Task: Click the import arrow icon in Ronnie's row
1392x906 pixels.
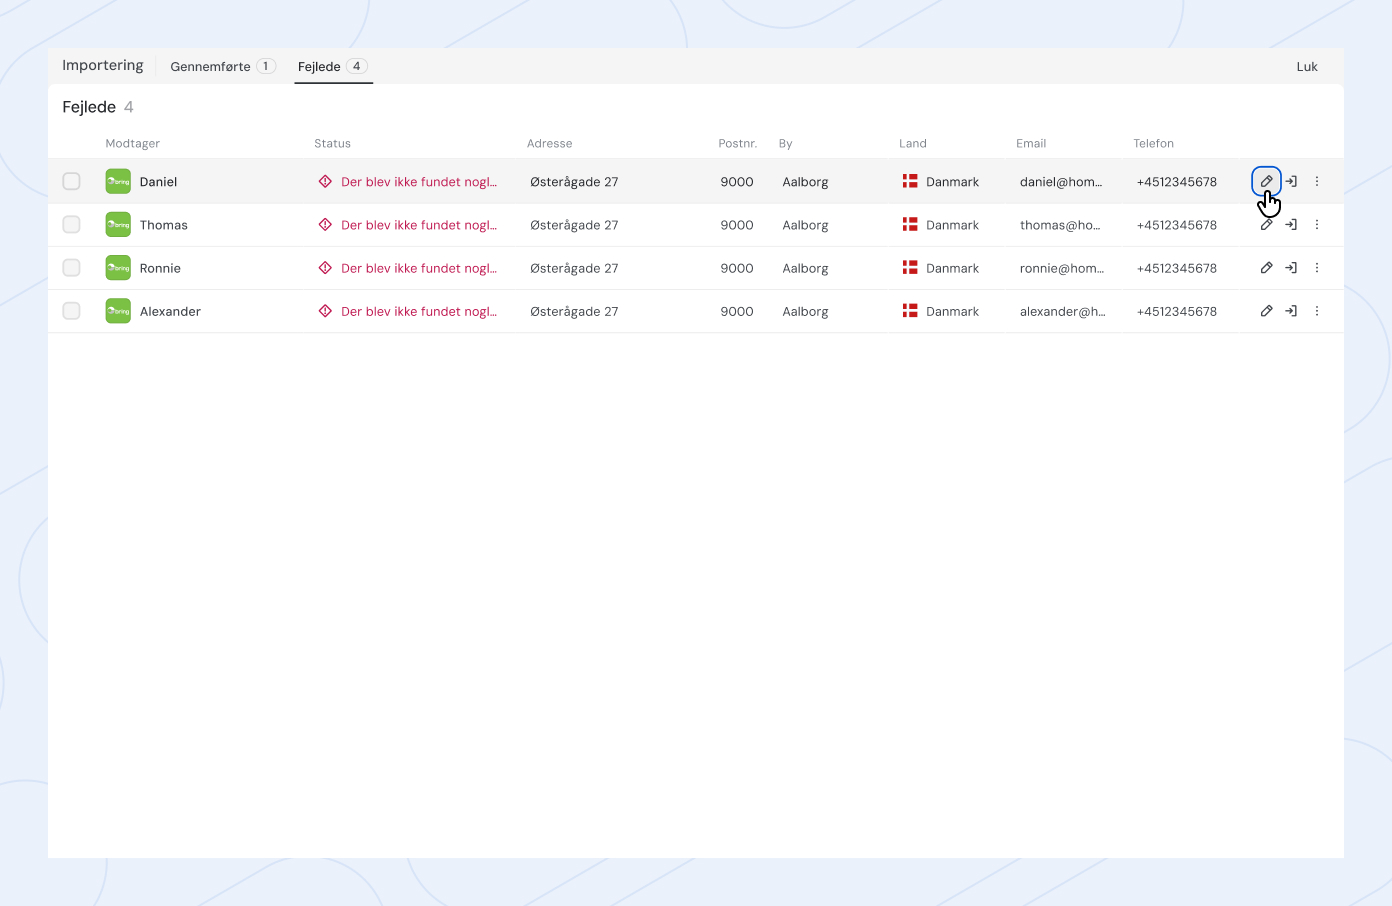Action: pyautogui.click(x=1291, y=268)
